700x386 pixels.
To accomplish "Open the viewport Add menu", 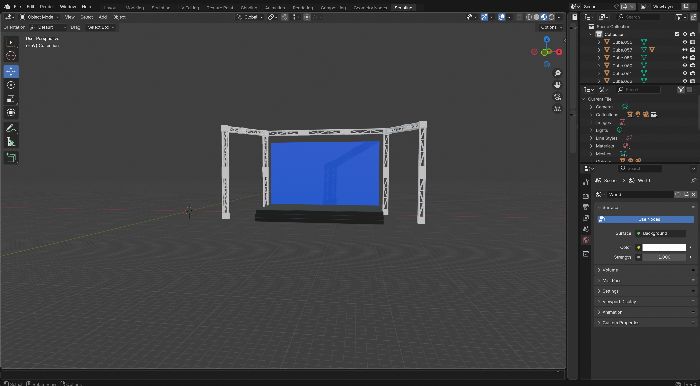I will [x=103, y=17].
